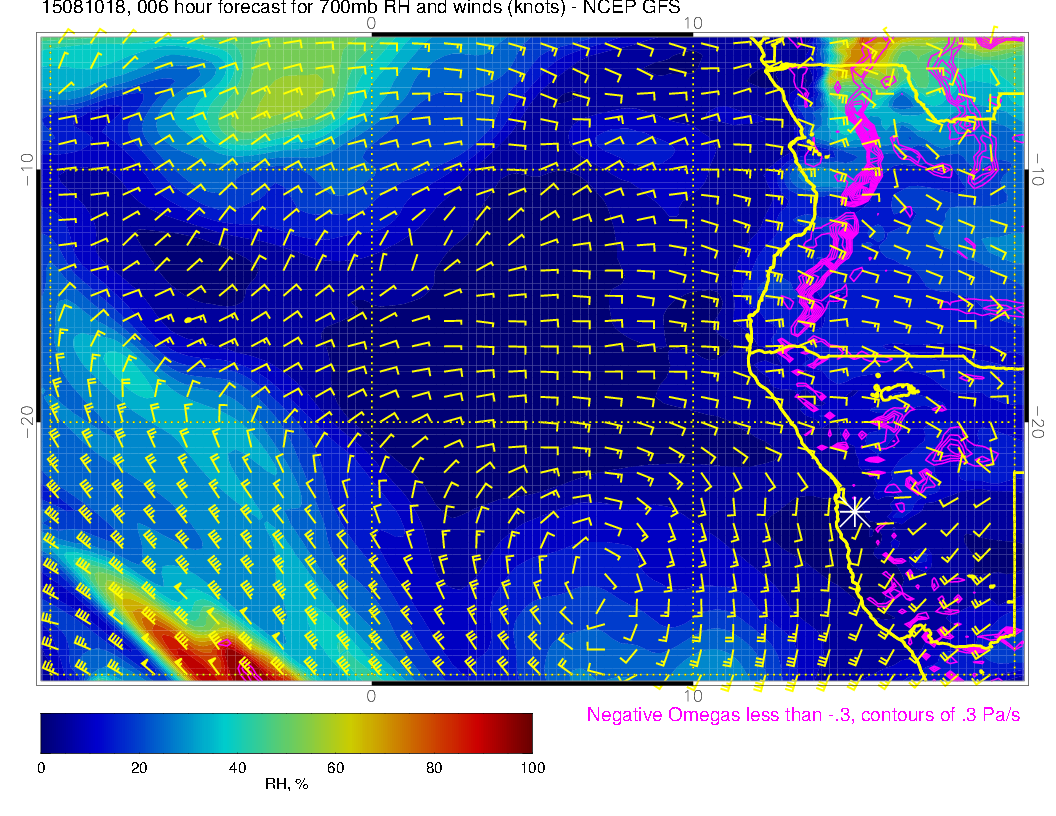The height and width of the screenshot is (816, 1056).
Task: Click the "10" label on top axis
Action: [692, 22]
